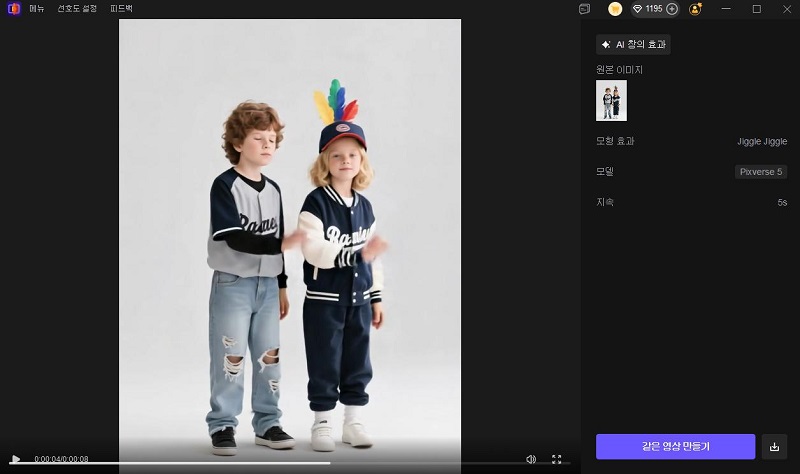Click the AI 창의 효과 tag

tap(633, 44)
